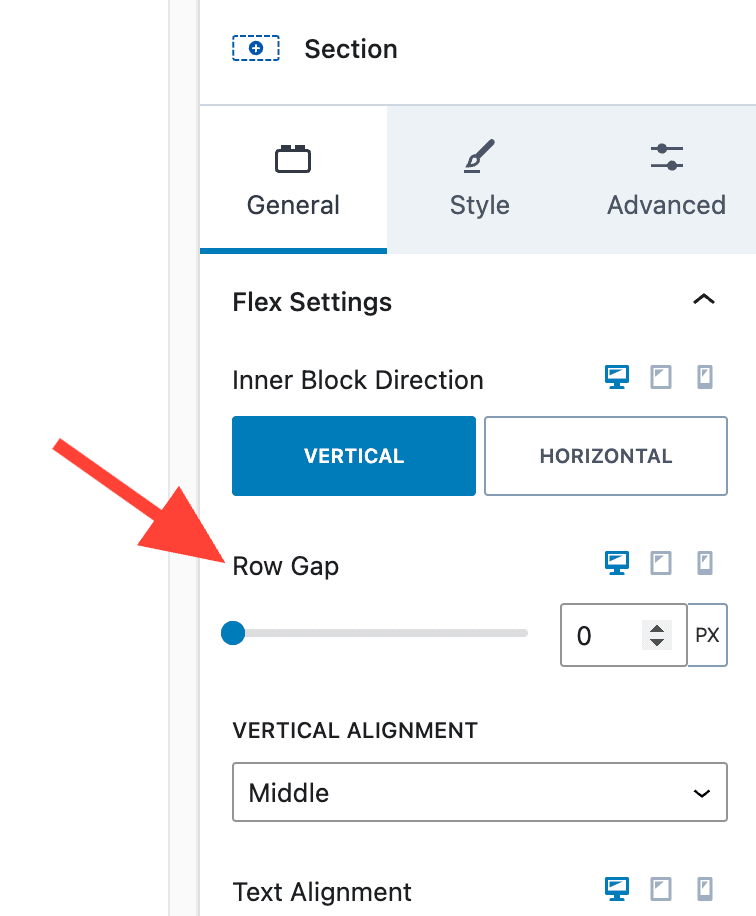This screenshot has height=916, width=756.
Task: Select mobile view for Inner Block Direction
Action: [x=705, y=377]
